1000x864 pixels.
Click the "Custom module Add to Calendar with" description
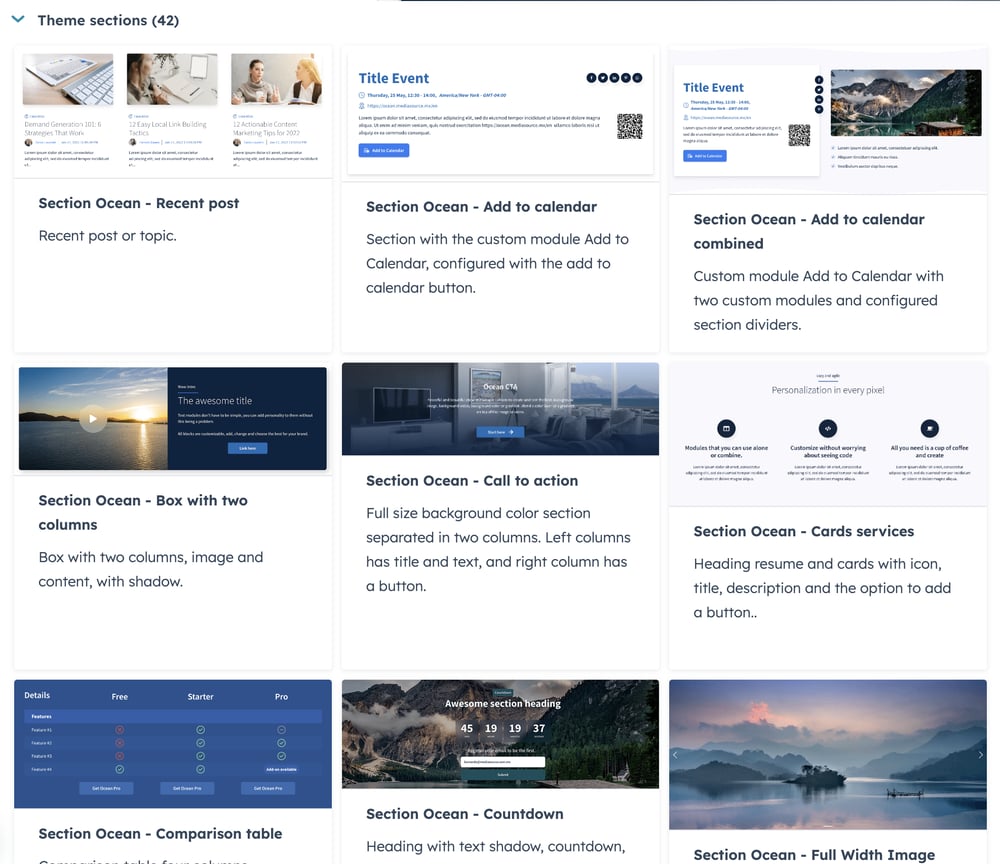point(818,300)
